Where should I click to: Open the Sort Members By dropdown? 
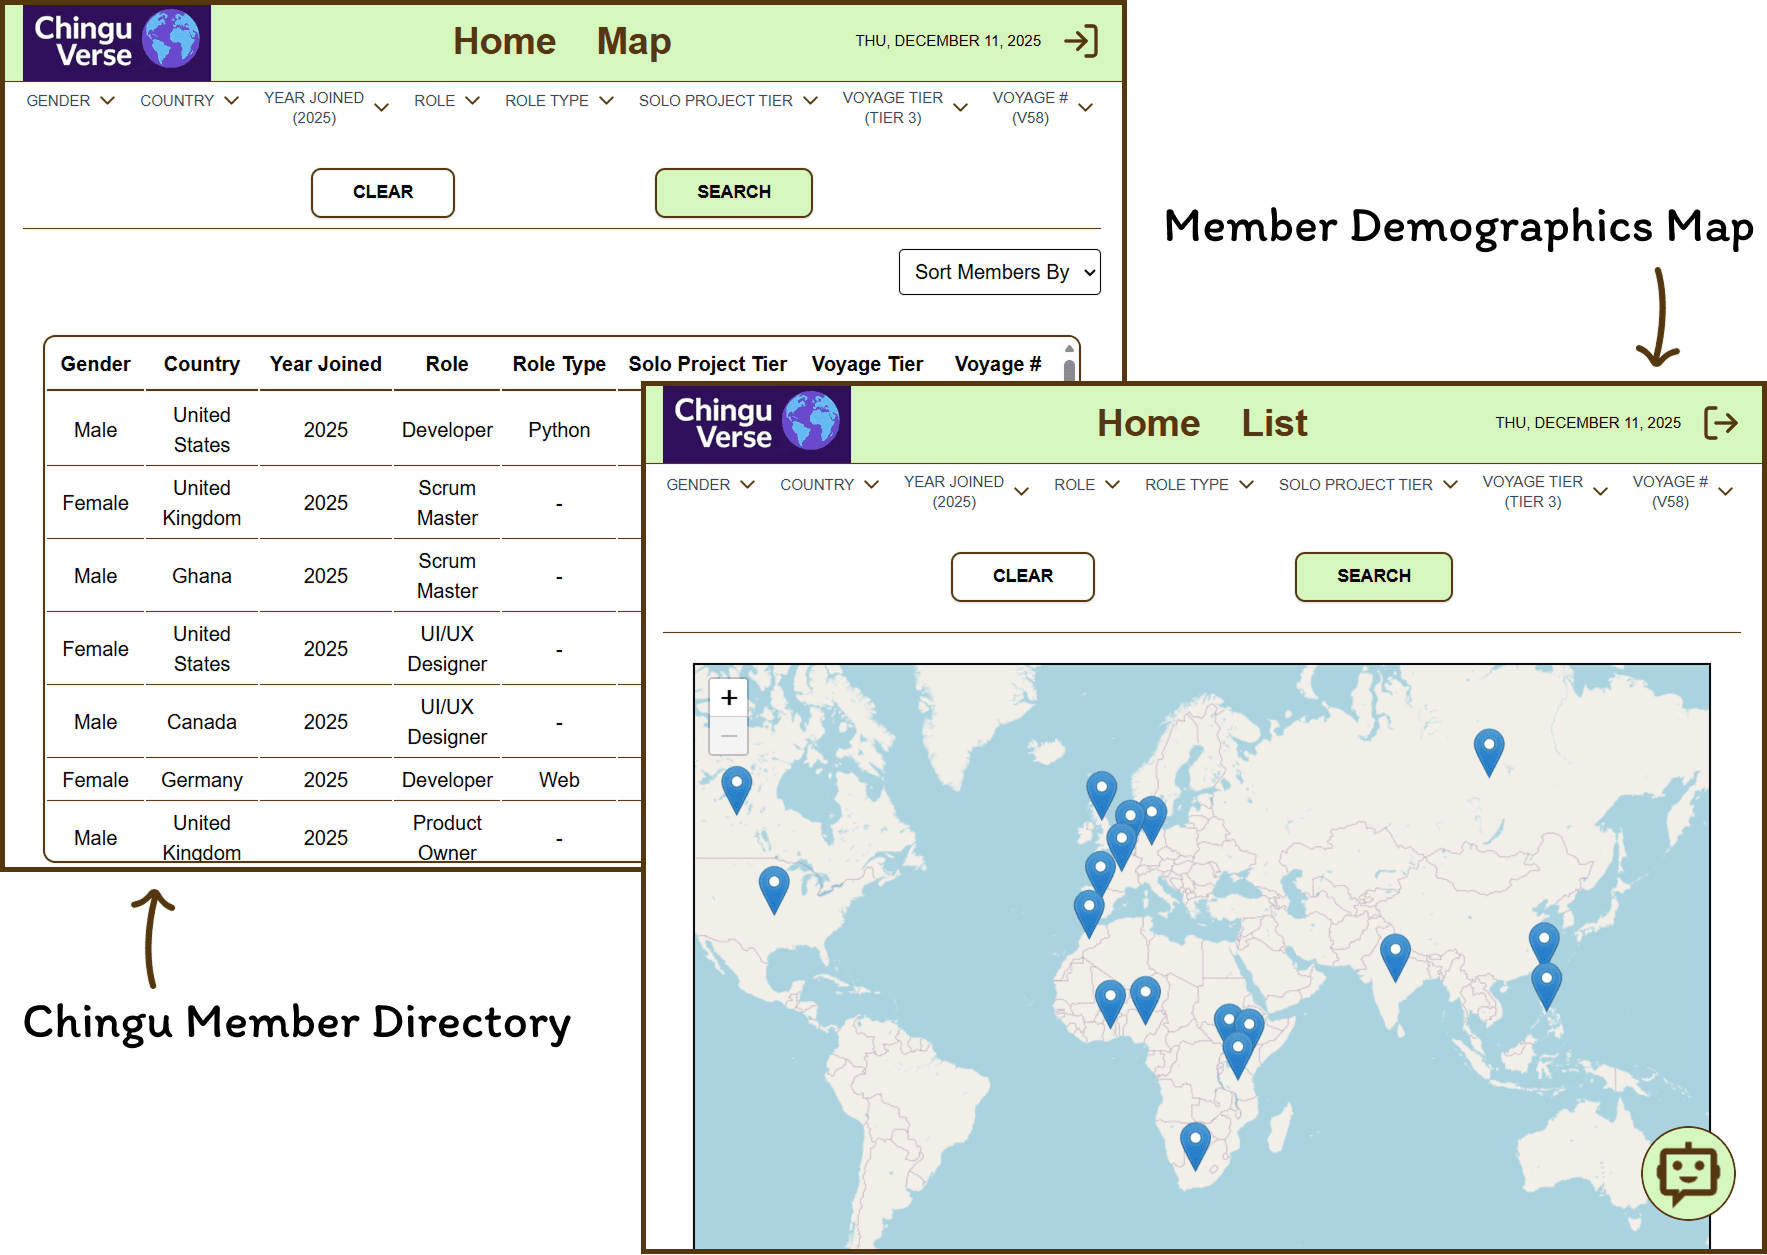999,271
